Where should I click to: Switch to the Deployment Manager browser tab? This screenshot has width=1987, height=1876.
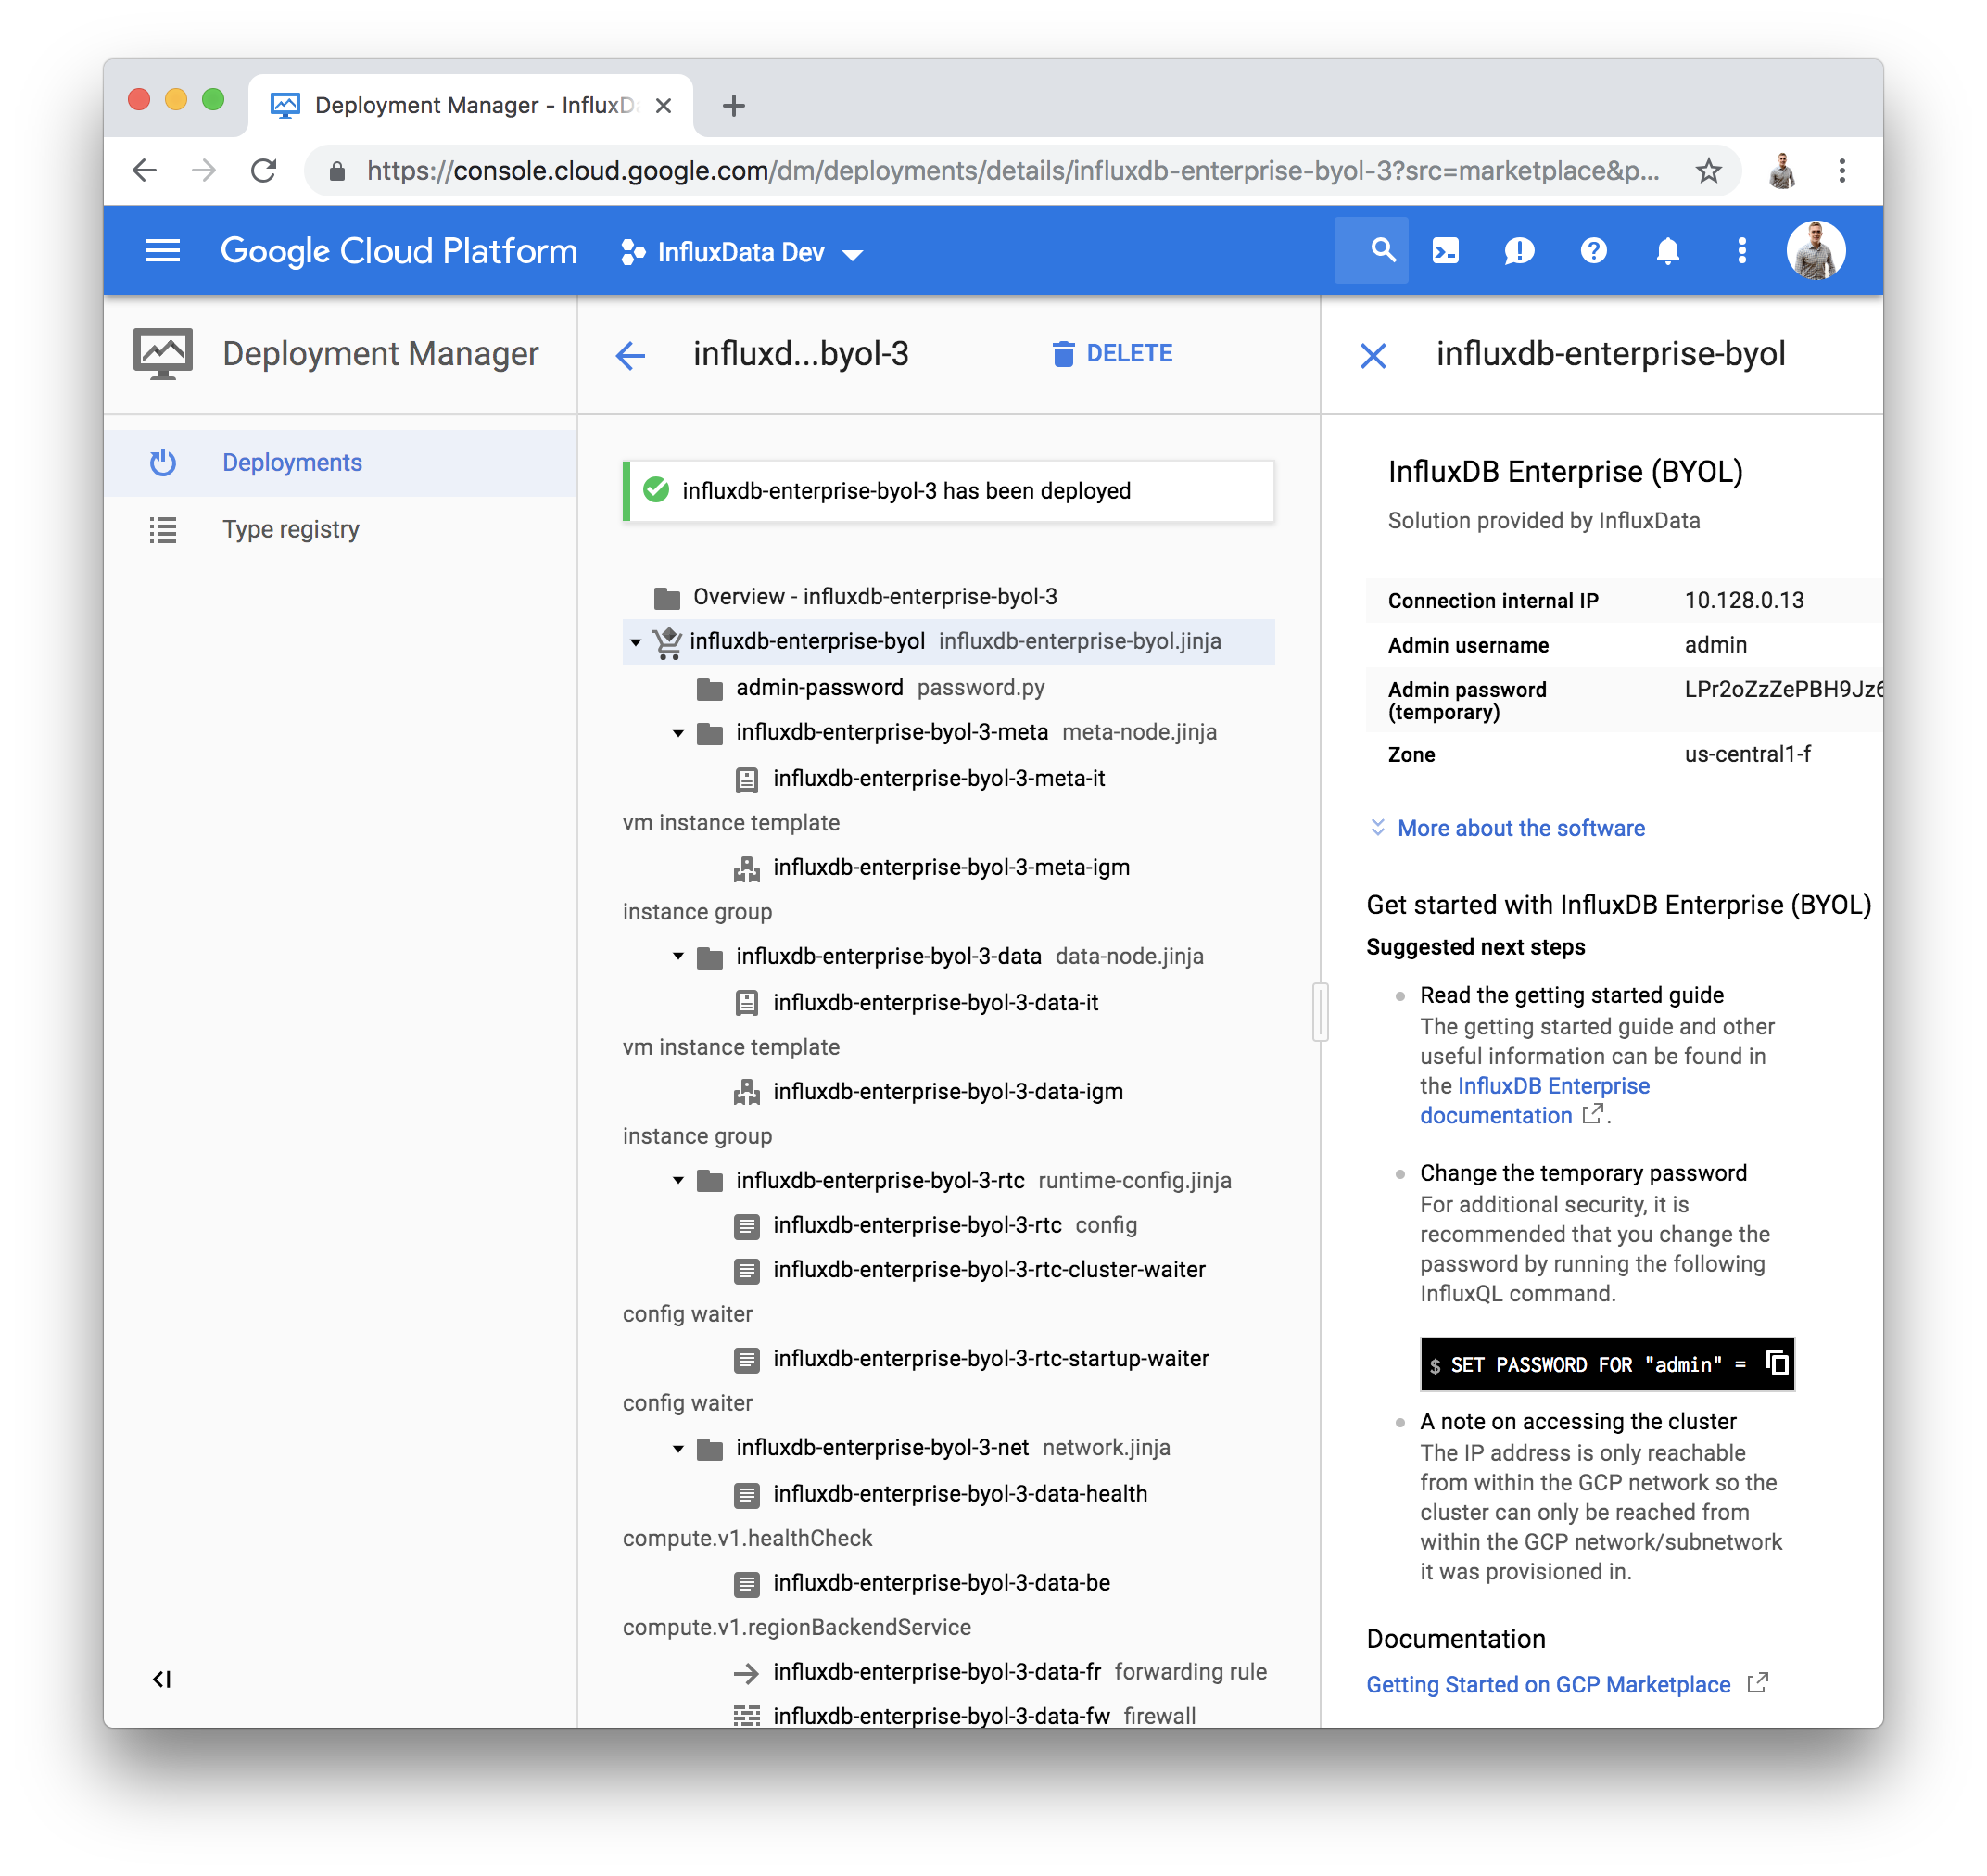pos(470,106)
